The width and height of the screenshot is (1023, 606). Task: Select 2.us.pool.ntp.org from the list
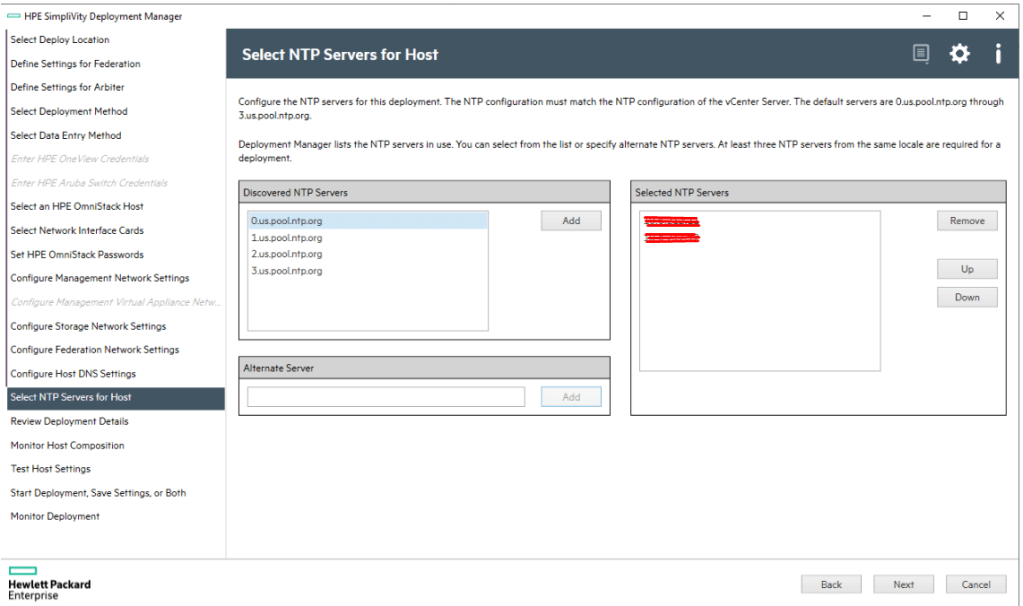click(x=287, y=254)
